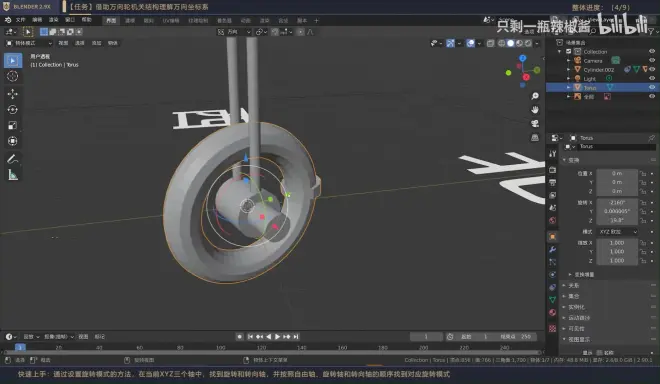Screen dimensions: 660x384
Task: Open the XYZ rotation mode dropdown
Action: click(x=617, y=232)
